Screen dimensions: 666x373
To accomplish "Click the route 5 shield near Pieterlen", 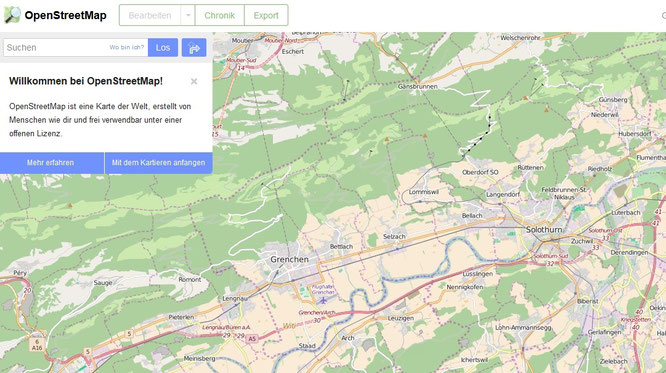I will pos(129,334).
